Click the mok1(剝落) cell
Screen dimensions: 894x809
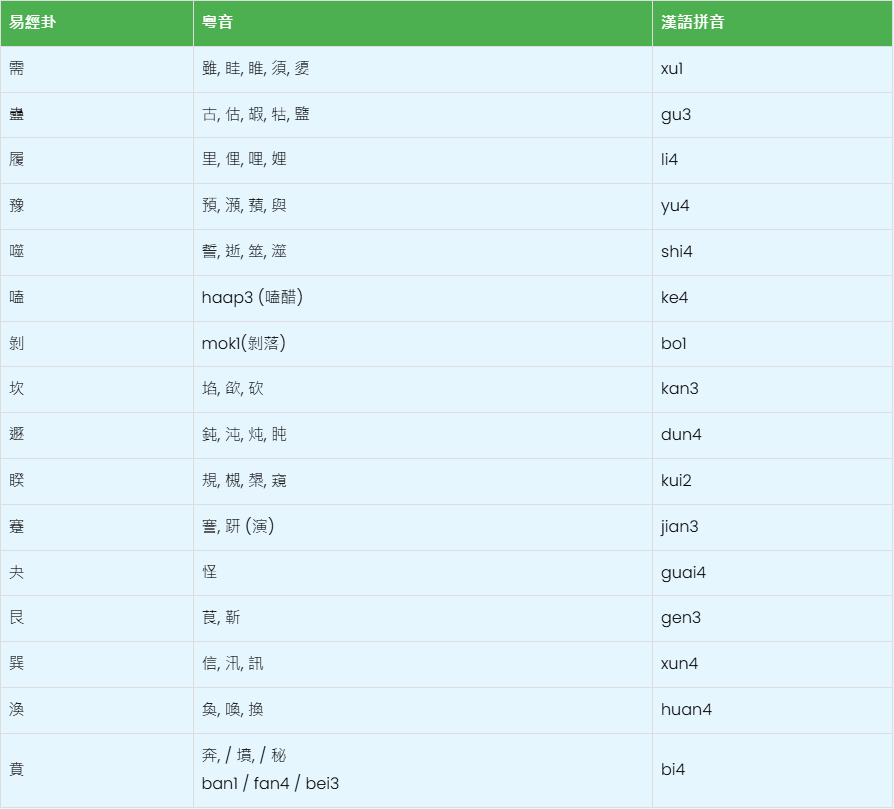(x=423, y=344)
